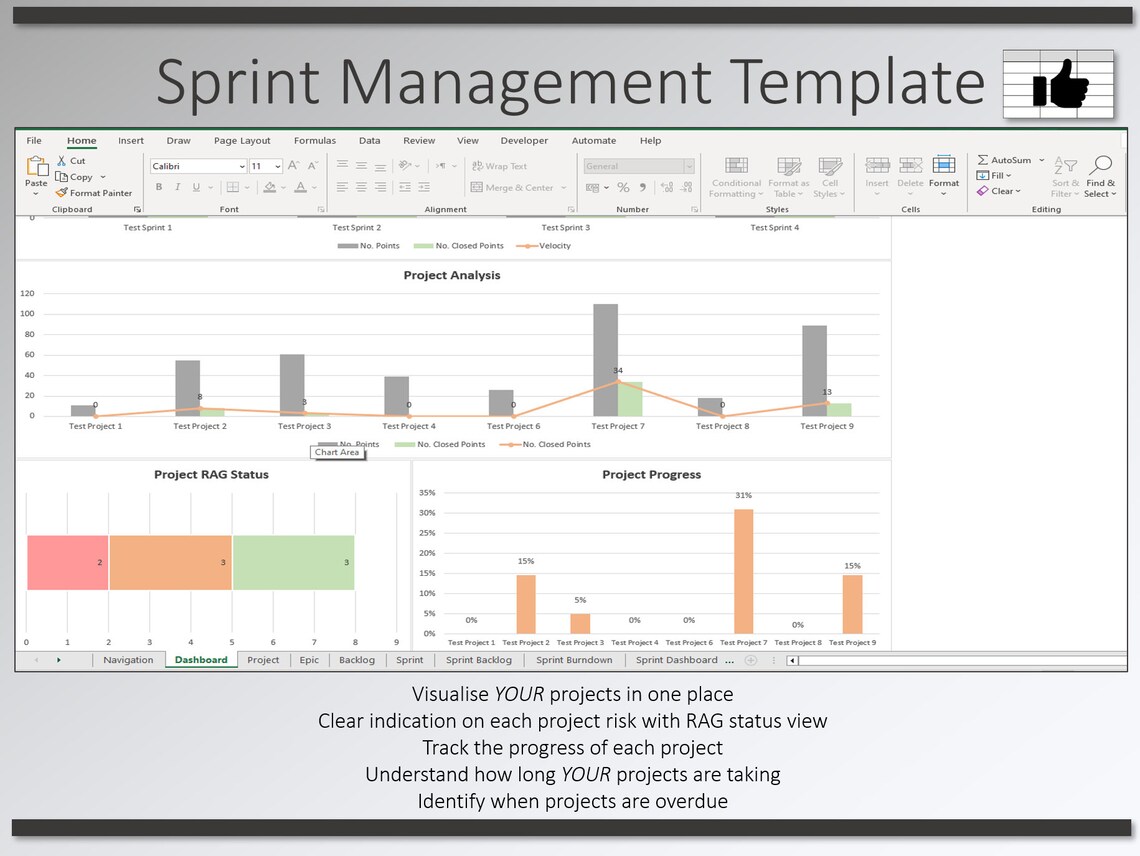Open the Merge & Center tool
This screenshot has height=856, width=1140.
477,187
